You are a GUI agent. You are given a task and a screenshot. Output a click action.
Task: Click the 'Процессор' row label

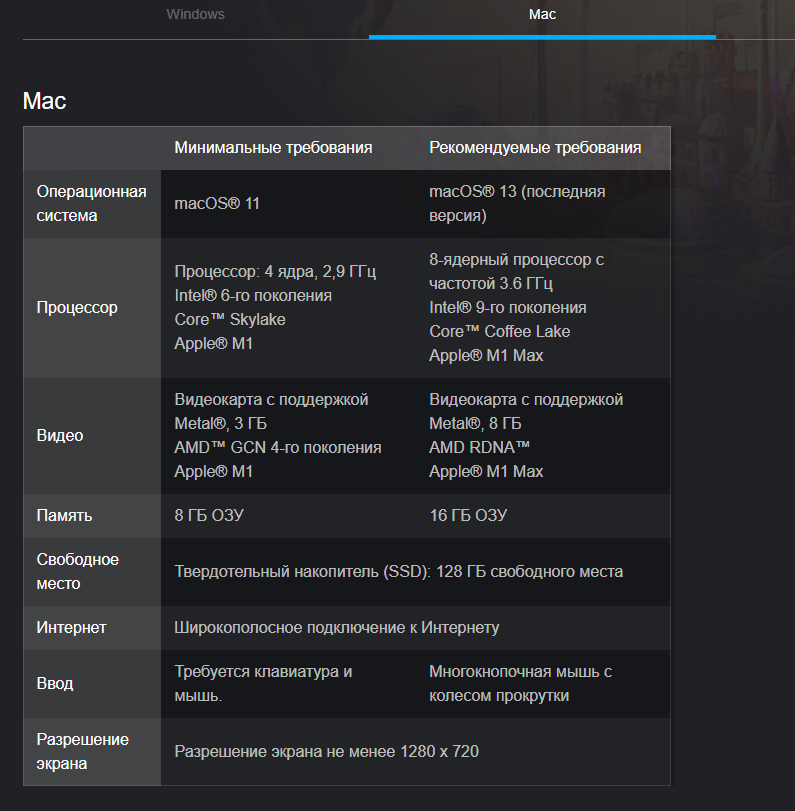(x=77, y=308)
